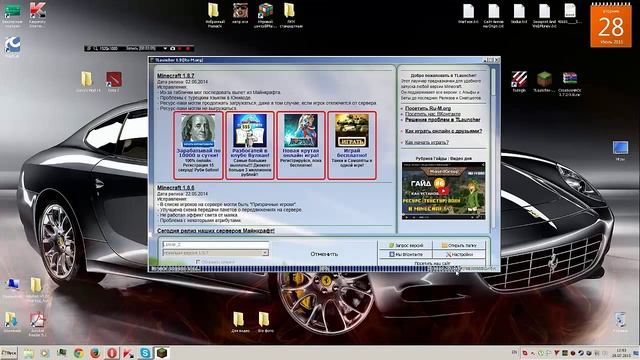Open the TLauncher grass block desktop icon
Viewport: 640px width, 360px height.
[x=544, y=81]
